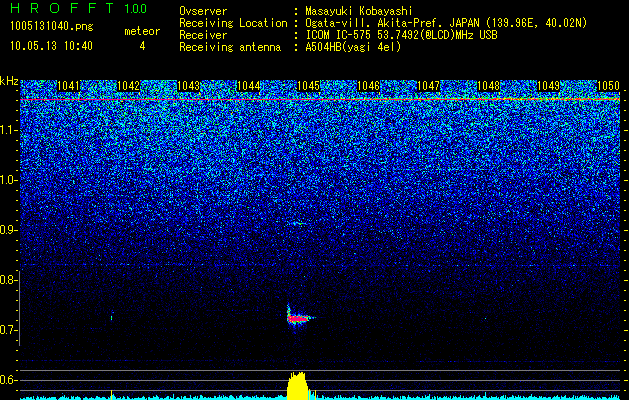Viewport: 629px width, 400px height.
Task: Click the meteor count label
Action: pos(142,31)
